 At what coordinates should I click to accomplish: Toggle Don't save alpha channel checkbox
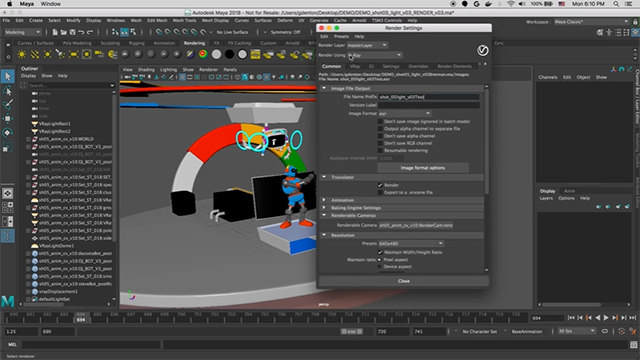pos(380,136)
